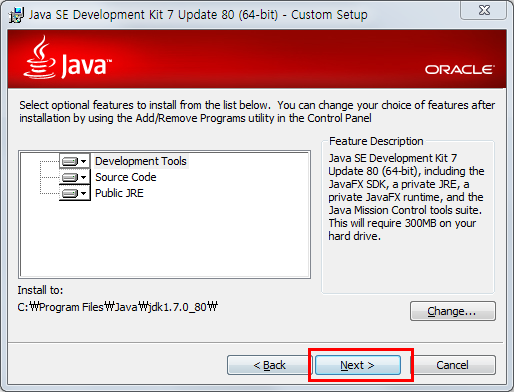Open Development Tools feature install dropdown
This screenshot has height=392, width=514.
(75, 161)
